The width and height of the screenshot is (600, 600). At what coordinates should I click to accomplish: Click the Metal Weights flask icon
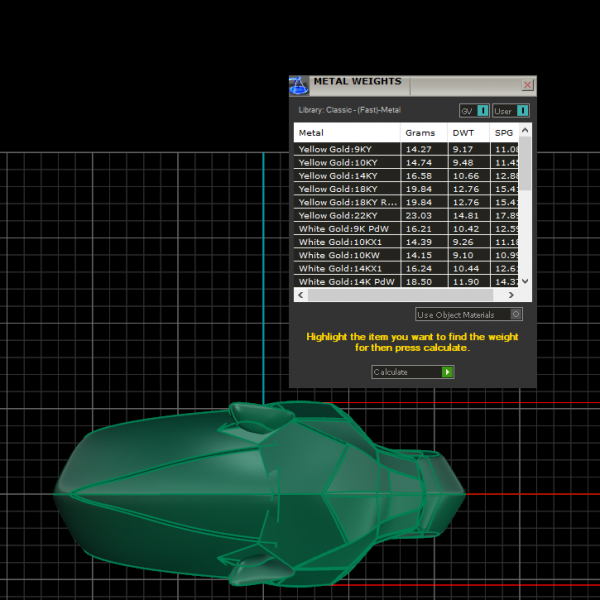298,85
